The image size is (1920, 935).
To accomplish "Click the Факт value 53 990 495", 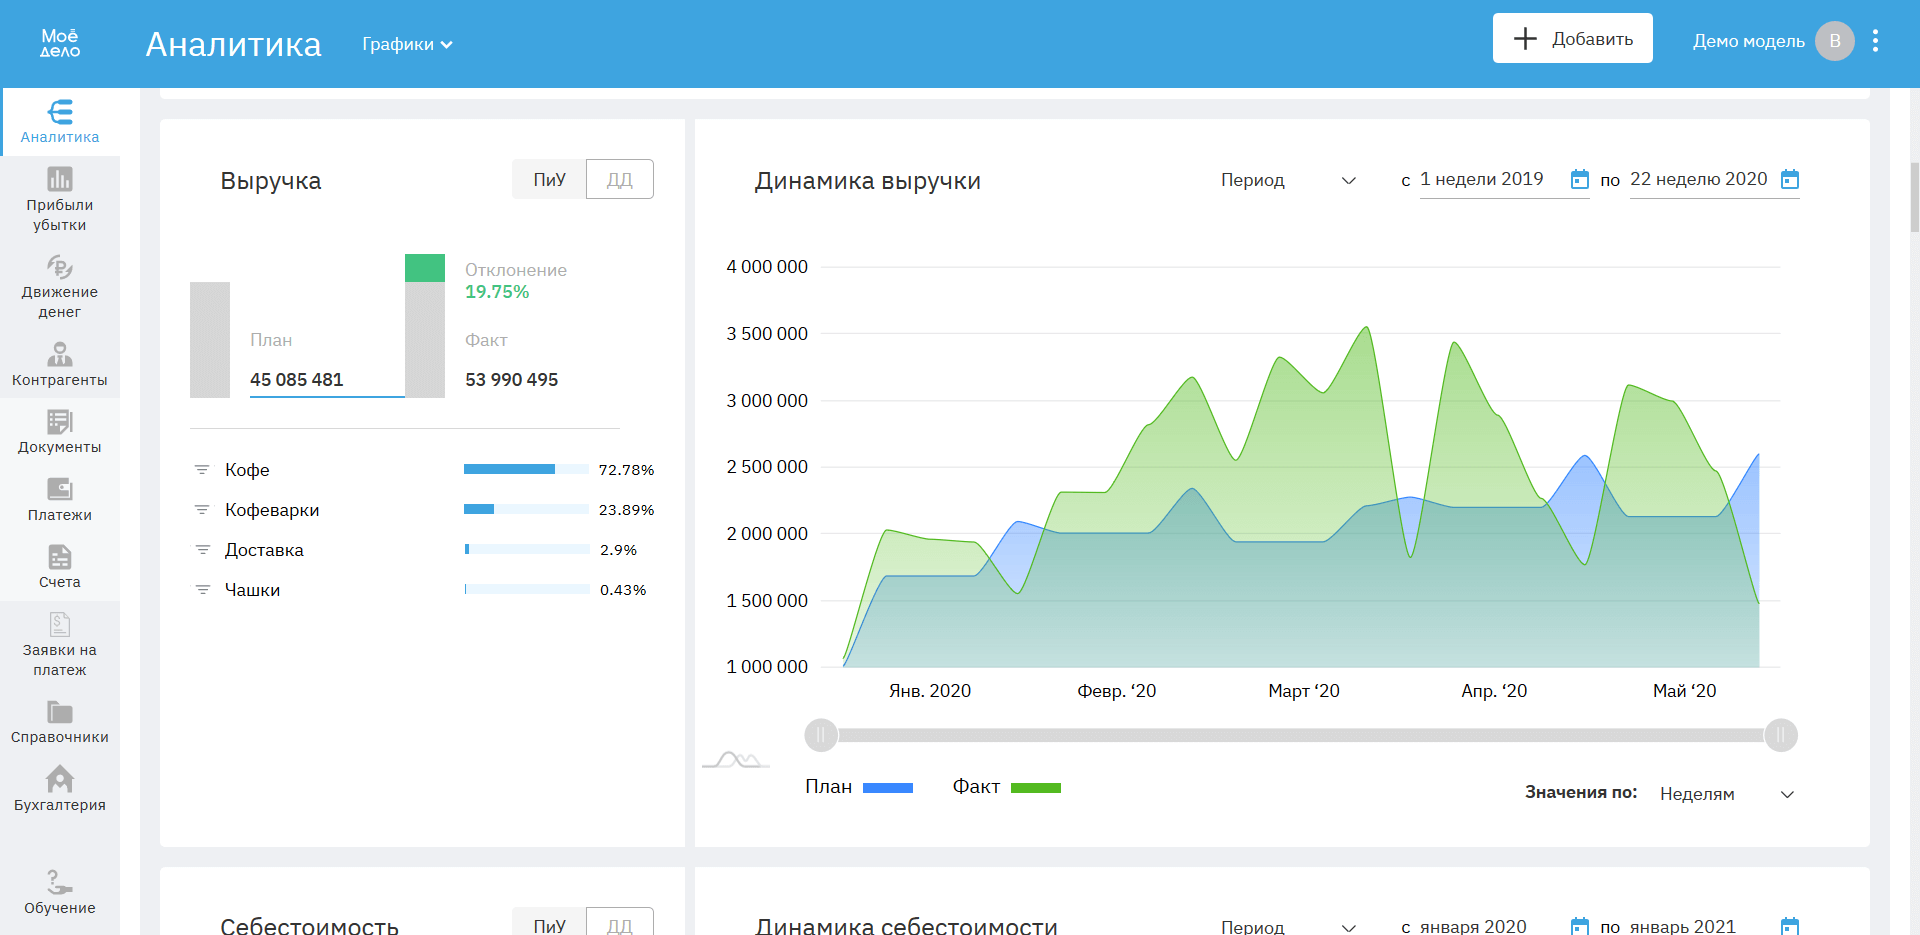I will 511,380.
